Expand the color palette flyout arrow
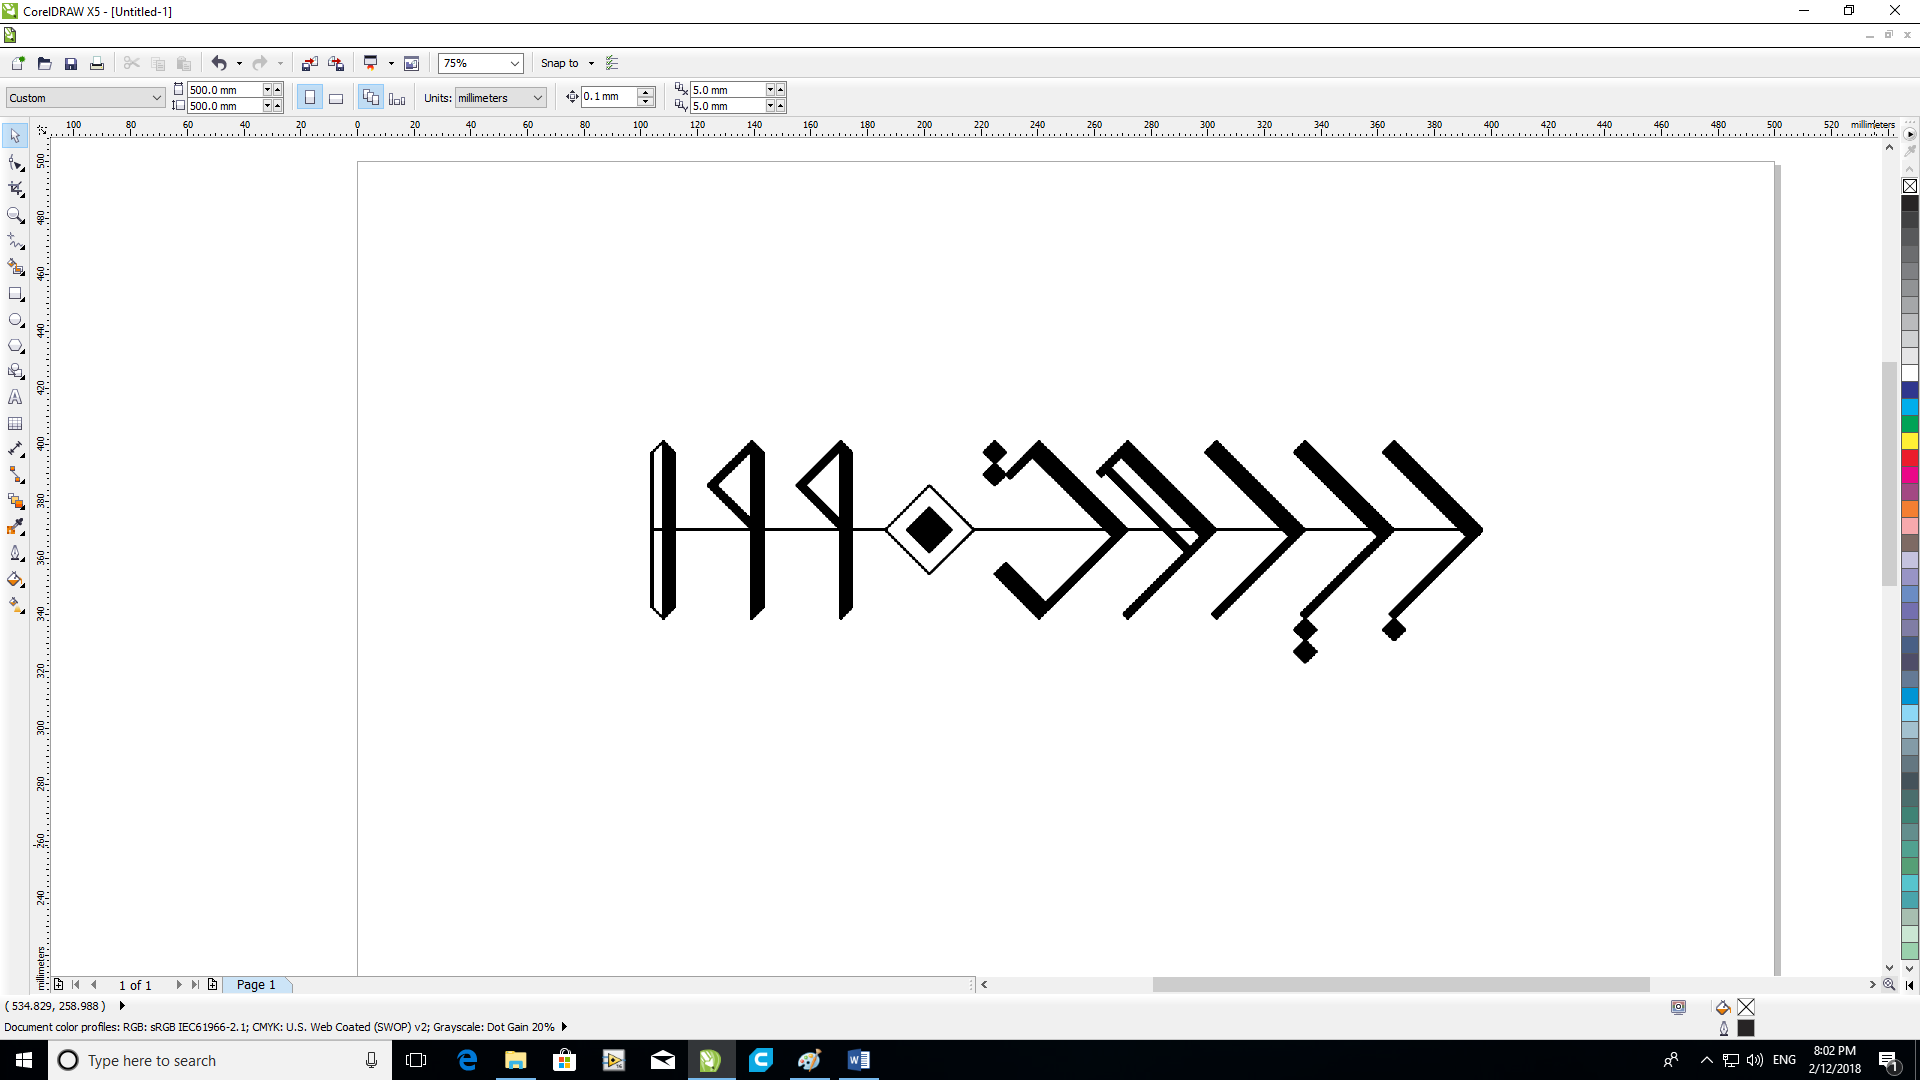1920x1080 pixels. pos(1910,133)
